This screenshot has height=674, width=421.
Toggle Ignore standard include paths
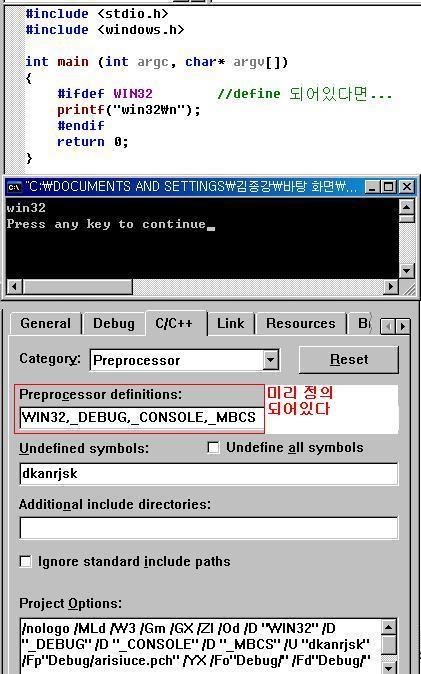coord(26,561)
